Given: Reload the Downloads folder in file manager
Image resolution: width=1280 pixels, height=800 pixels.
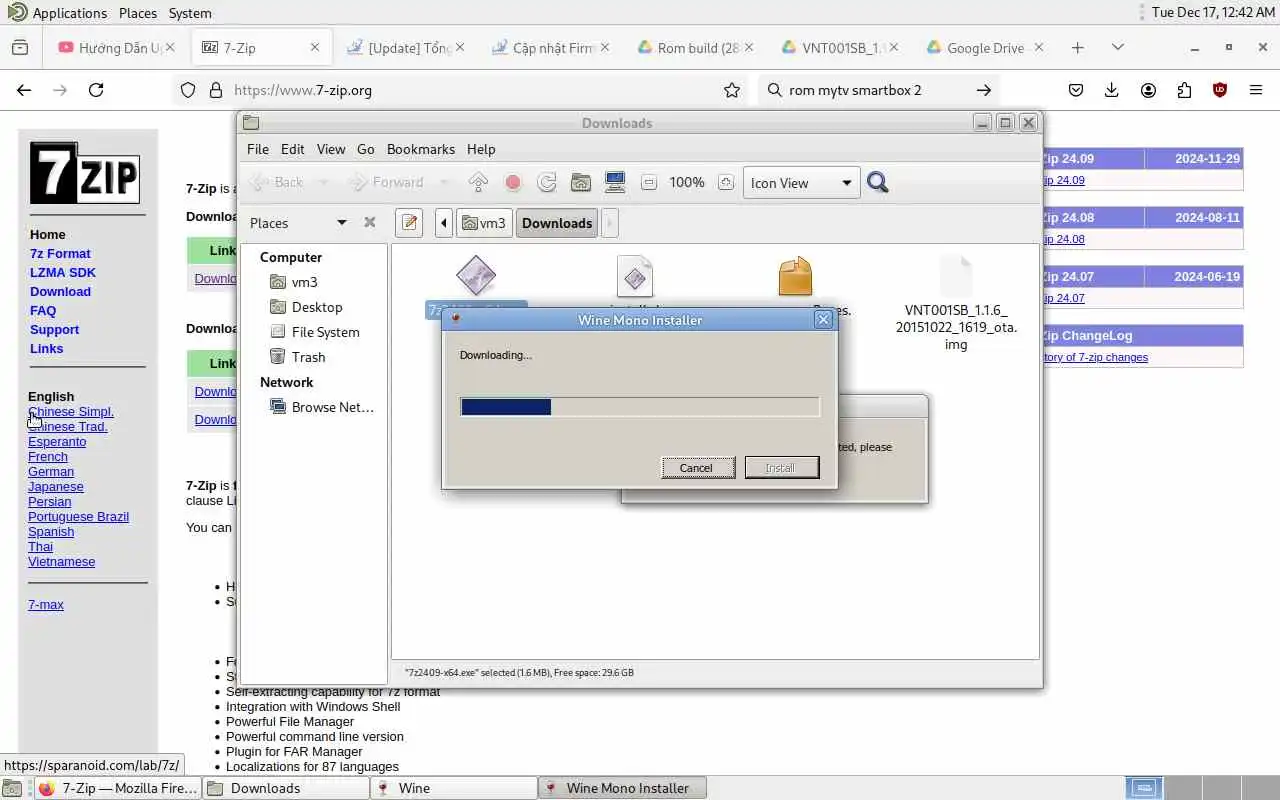Looking at the screenshot, I should (547, 182).
